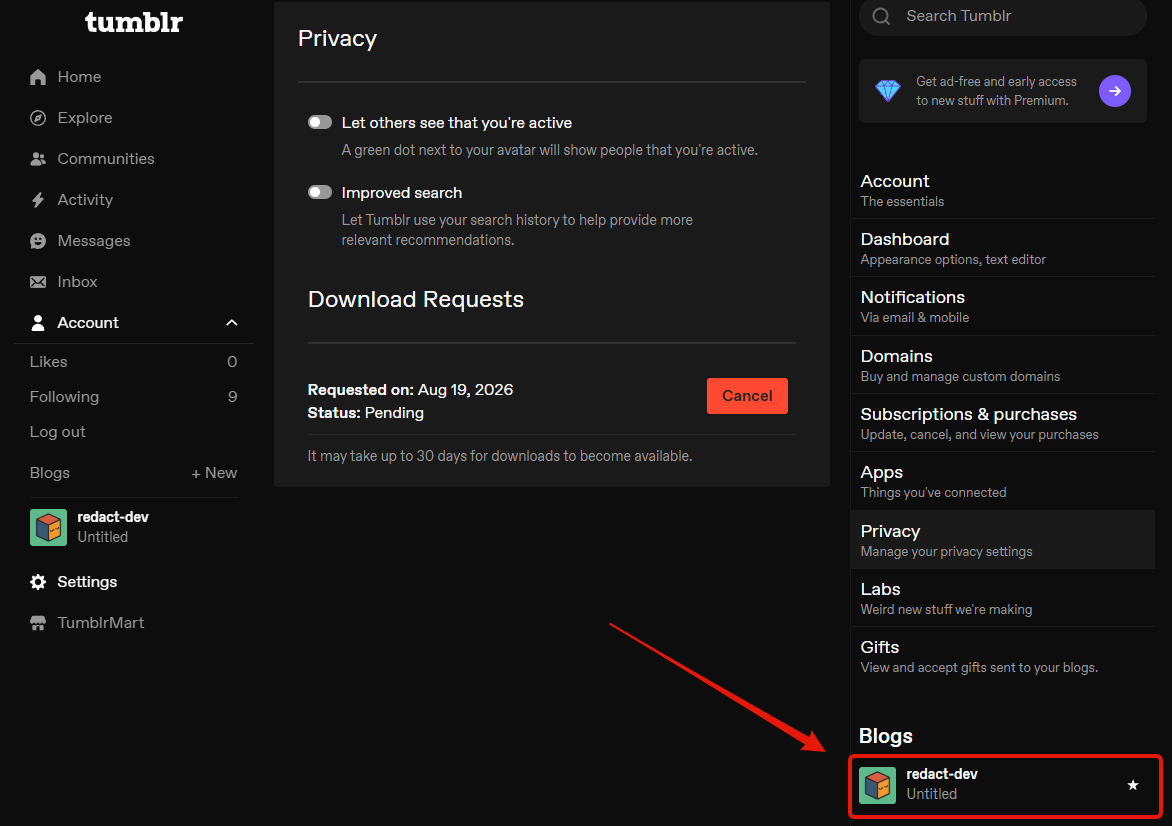Click the Tumblr logo

[x=134, y=22]
